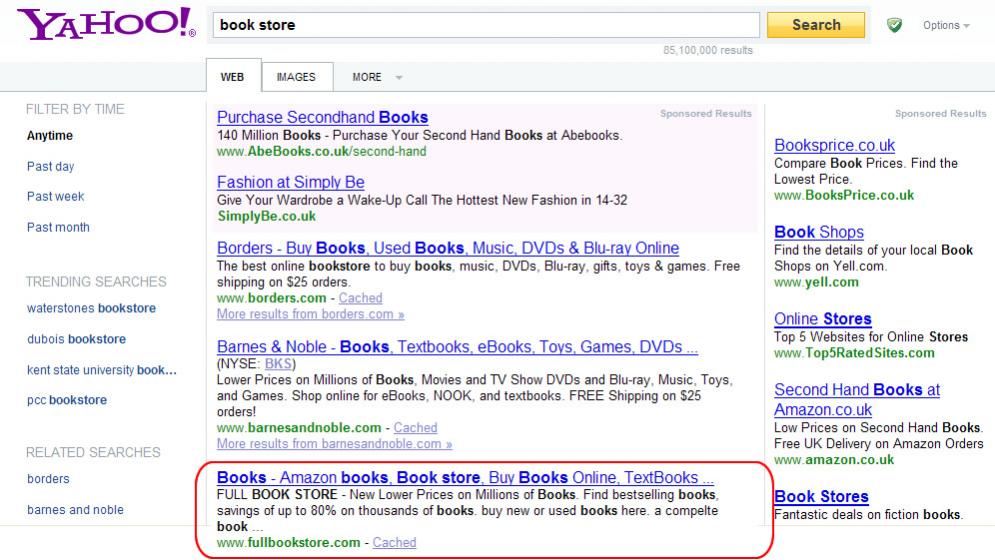Filter results by Past week
The image size is (995, 560).
click(x=55, y=197)
